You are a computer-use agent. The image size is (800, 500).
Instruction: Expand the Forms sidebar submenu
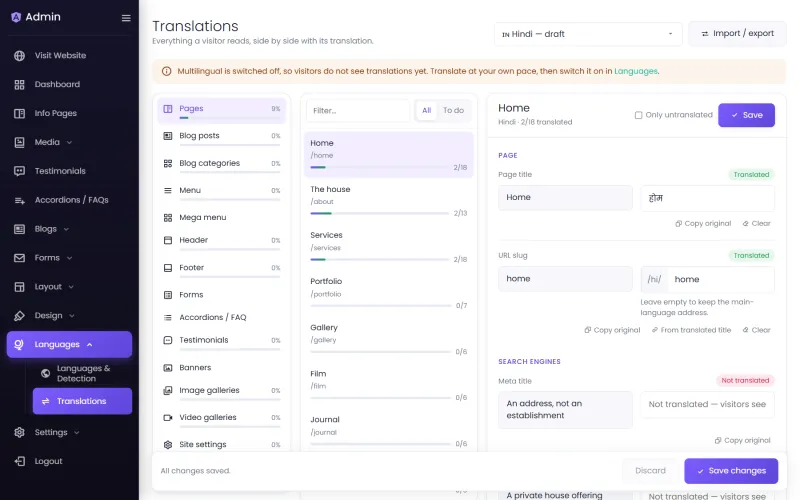(69, 258)
